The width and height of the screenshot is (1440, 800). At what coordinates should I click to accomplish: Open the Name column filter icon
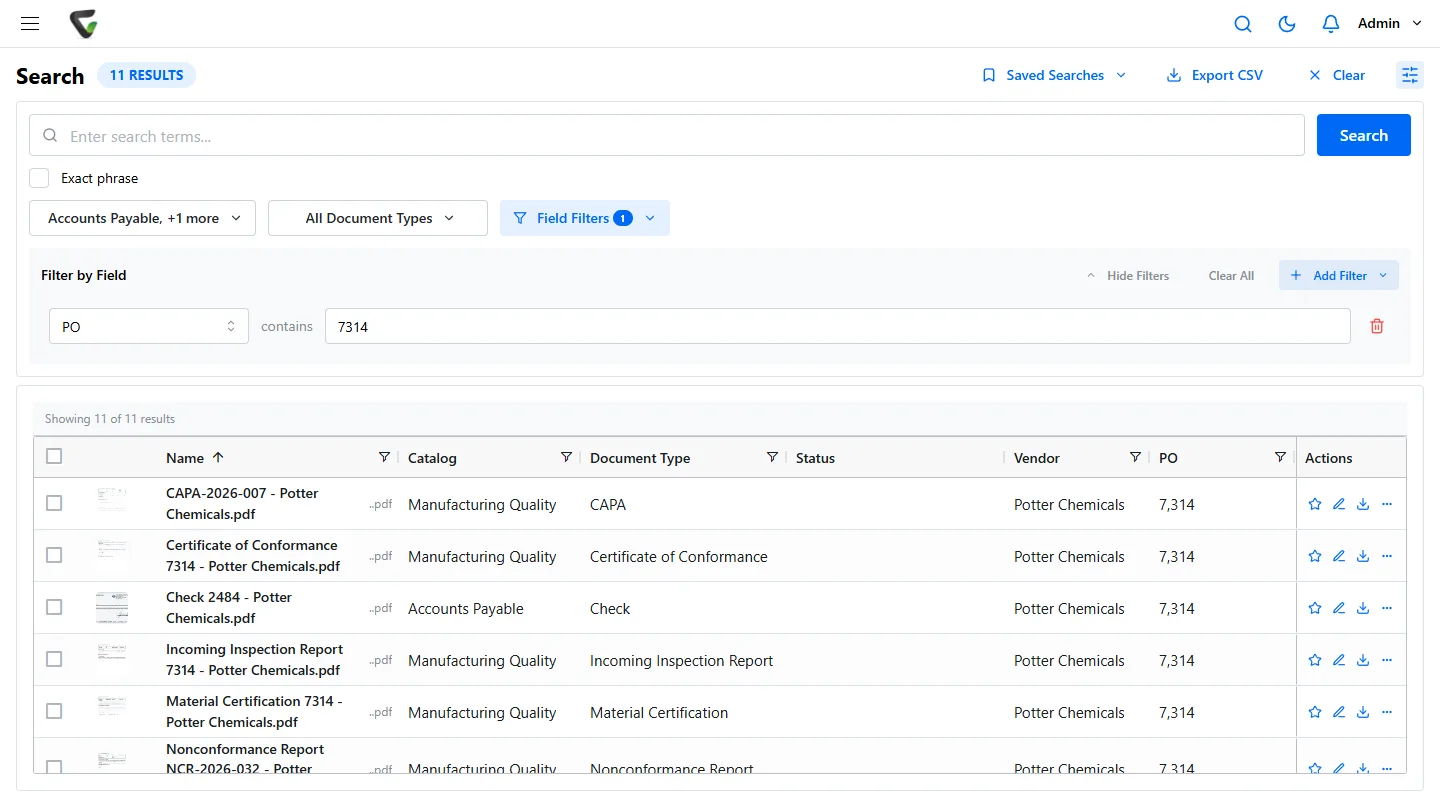pyautogui.click(x=384, y=457)
